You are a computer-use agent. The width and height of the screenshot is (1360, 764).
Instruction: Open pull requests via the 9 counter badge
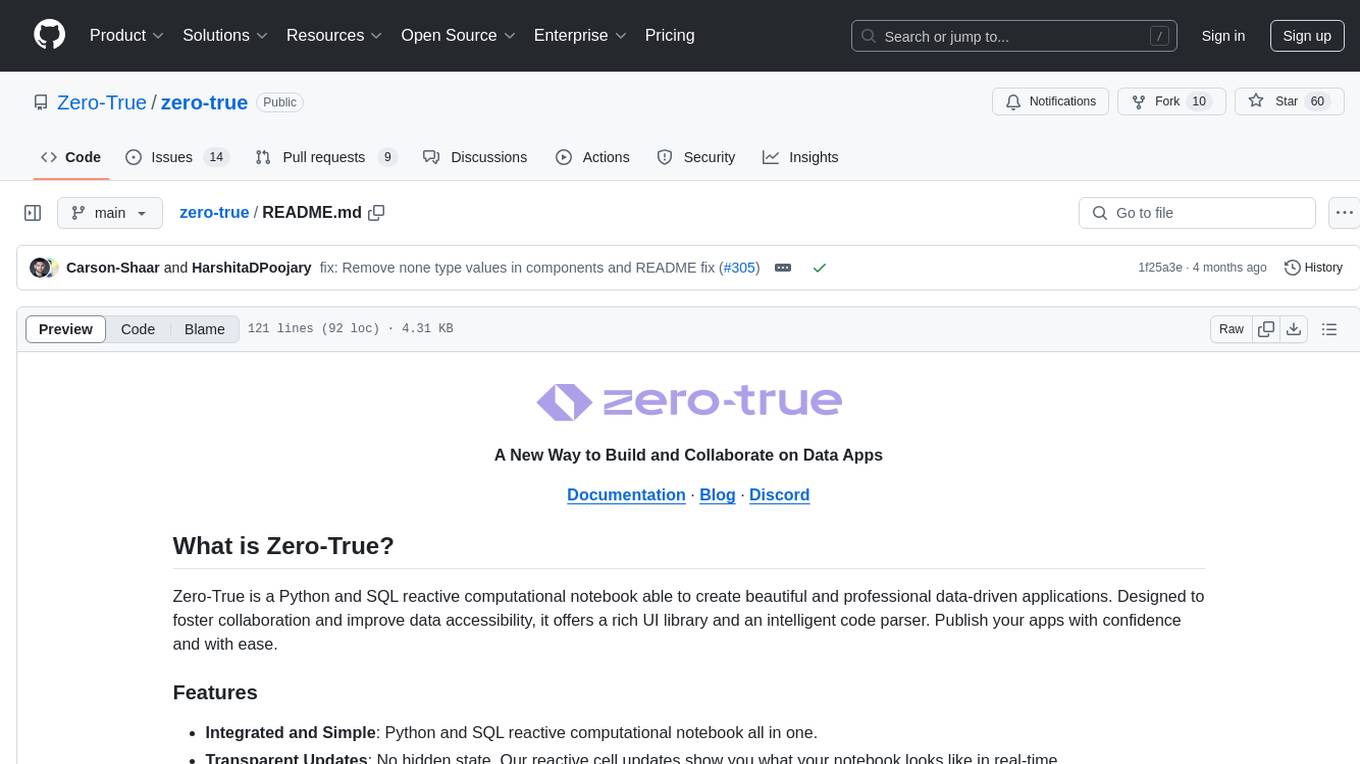(388, 157)
